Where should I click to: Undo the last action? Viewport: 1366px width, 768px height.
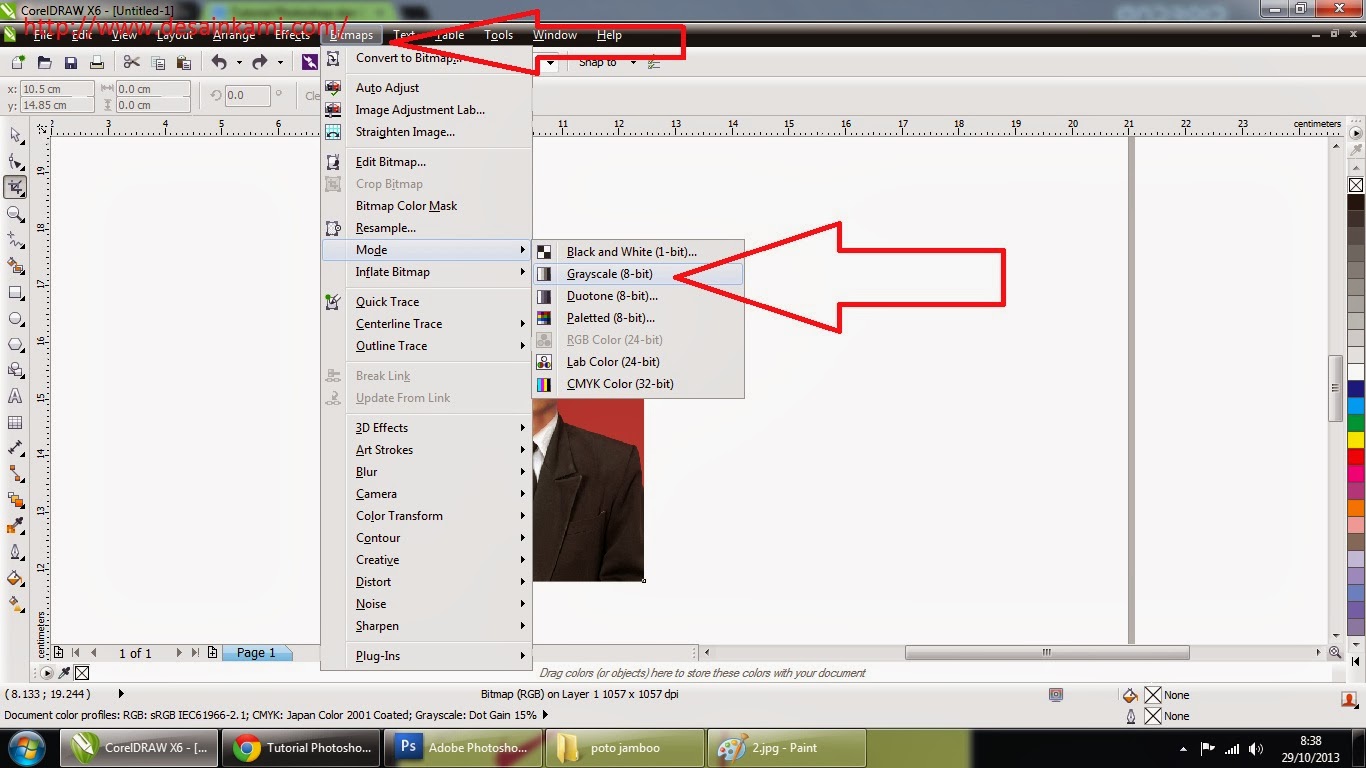pos(219,62)
